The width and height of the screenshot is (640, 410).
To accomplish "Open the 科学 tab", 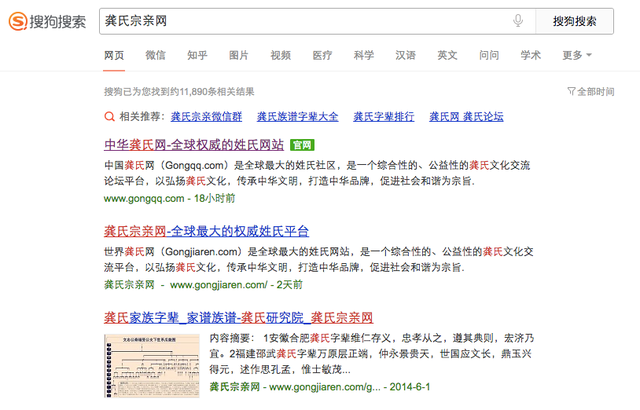I will coord(364,55).
